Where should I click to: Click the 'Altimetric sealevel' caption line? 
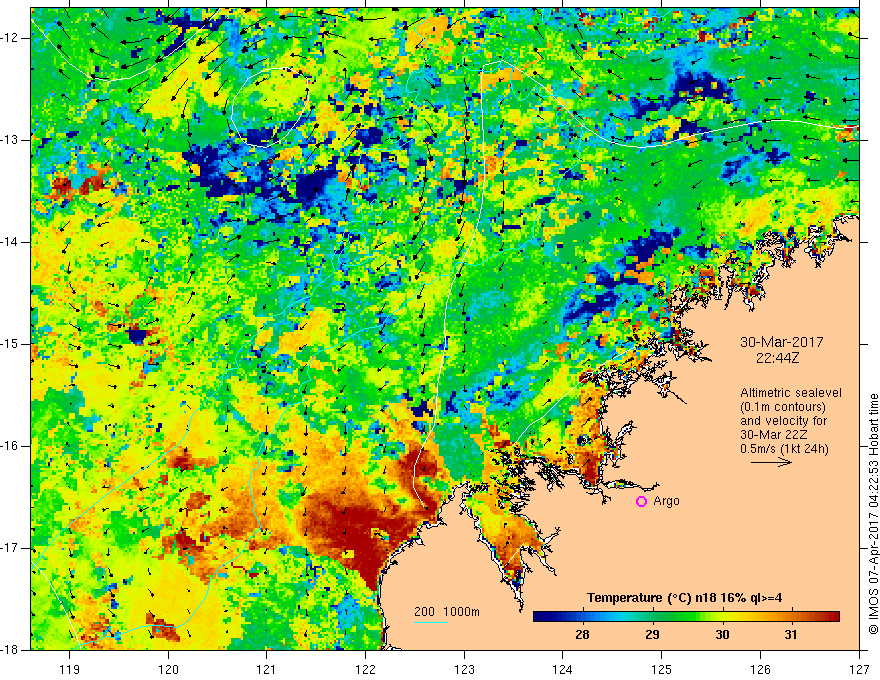[x=791, y=393]
